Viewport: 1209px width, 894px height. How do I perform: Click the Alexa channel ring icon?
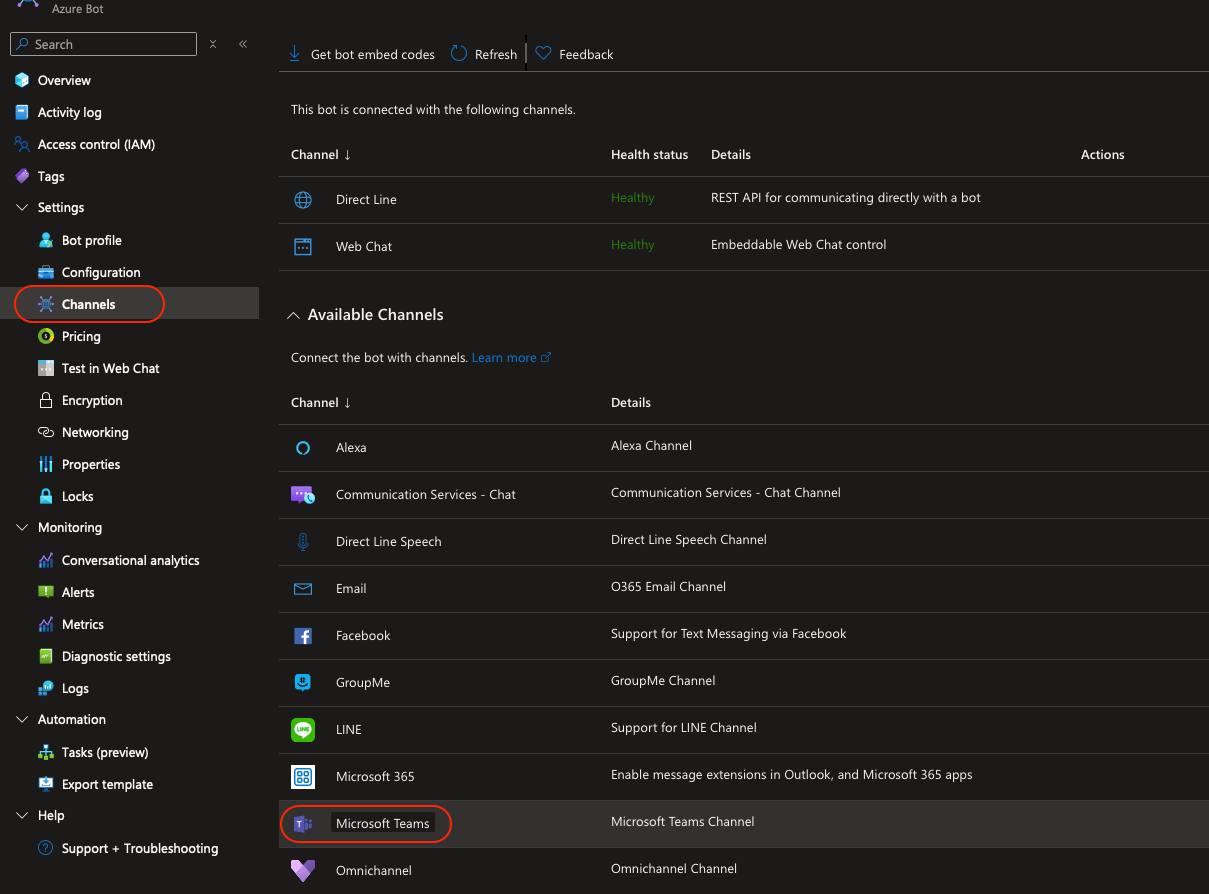303,448
